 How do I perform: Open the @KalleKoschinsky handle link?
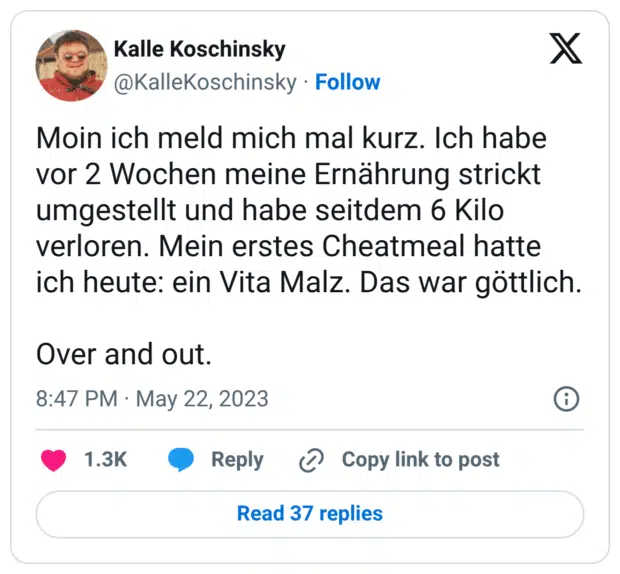pos(206,82)
